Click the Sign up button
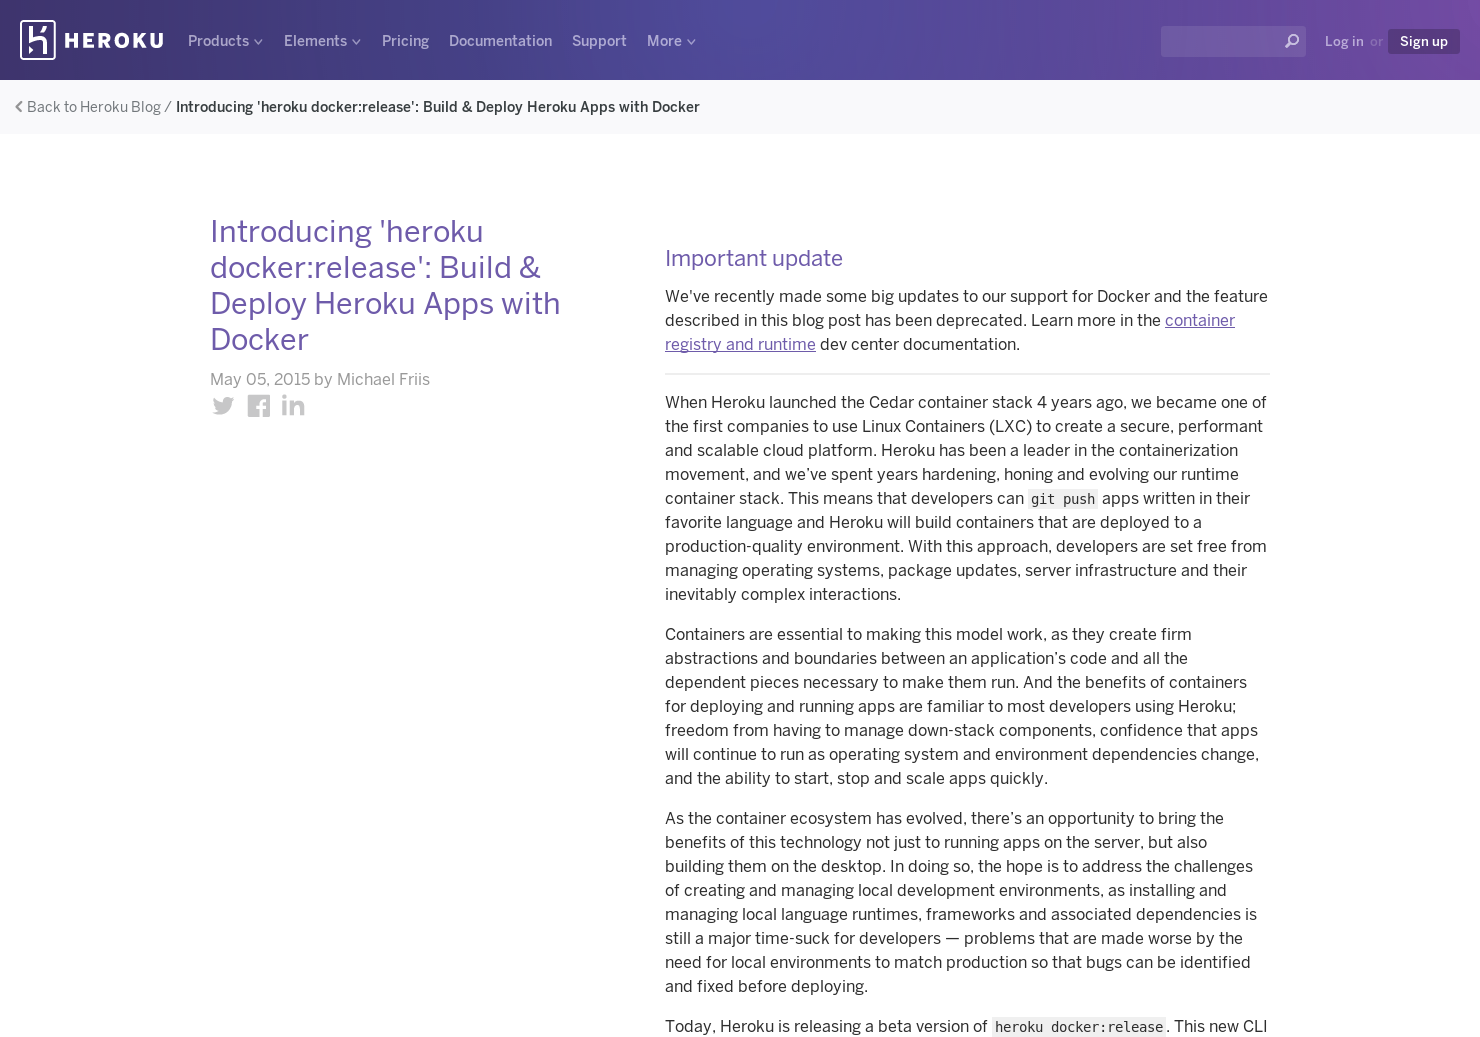Screen dimensions: 1480x1037 (x=1423, y=41)
